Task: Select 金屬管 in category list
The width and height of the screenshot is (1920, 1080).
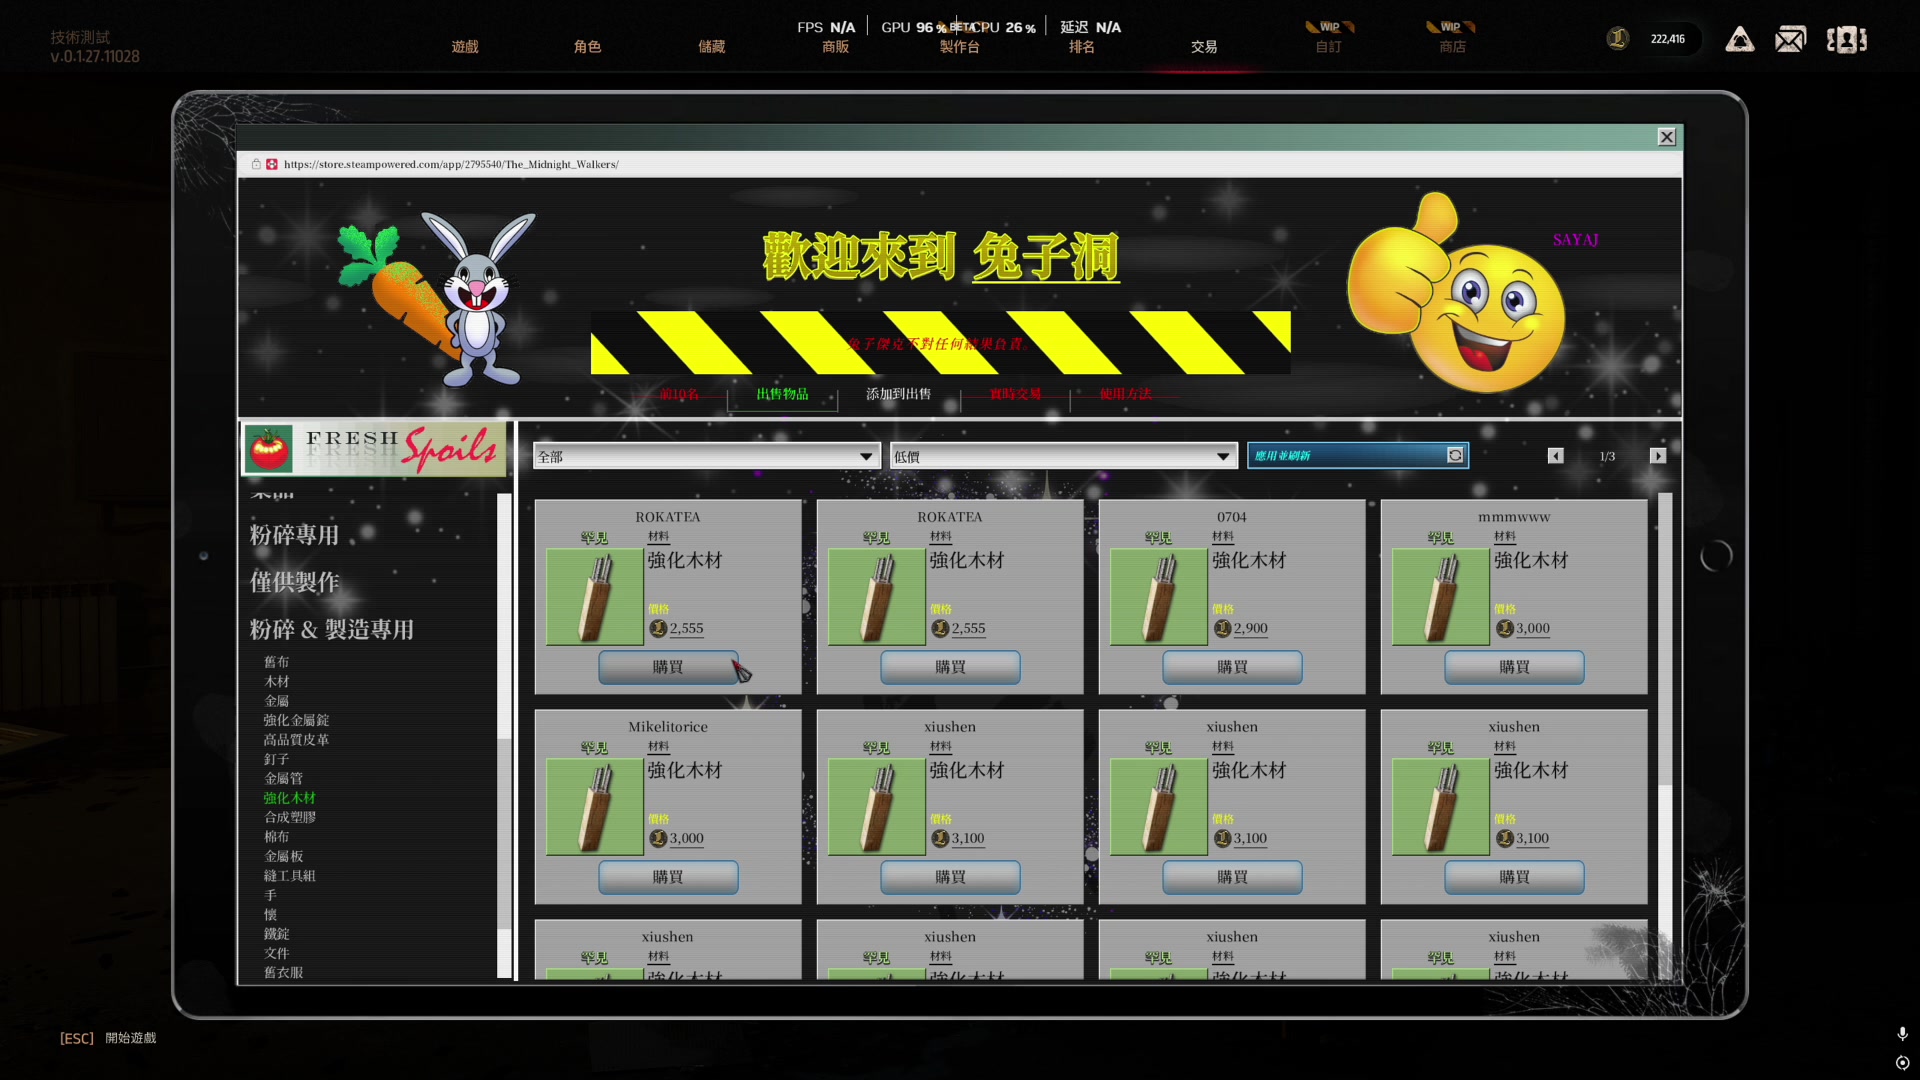Action: click(283, 778)
